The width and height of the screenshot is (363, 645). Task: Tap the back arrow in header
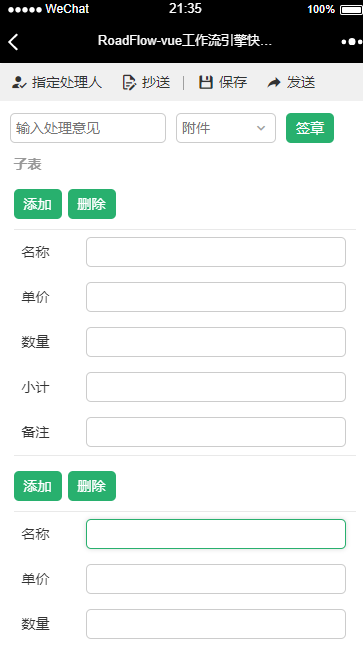click(x=13, y=42)
